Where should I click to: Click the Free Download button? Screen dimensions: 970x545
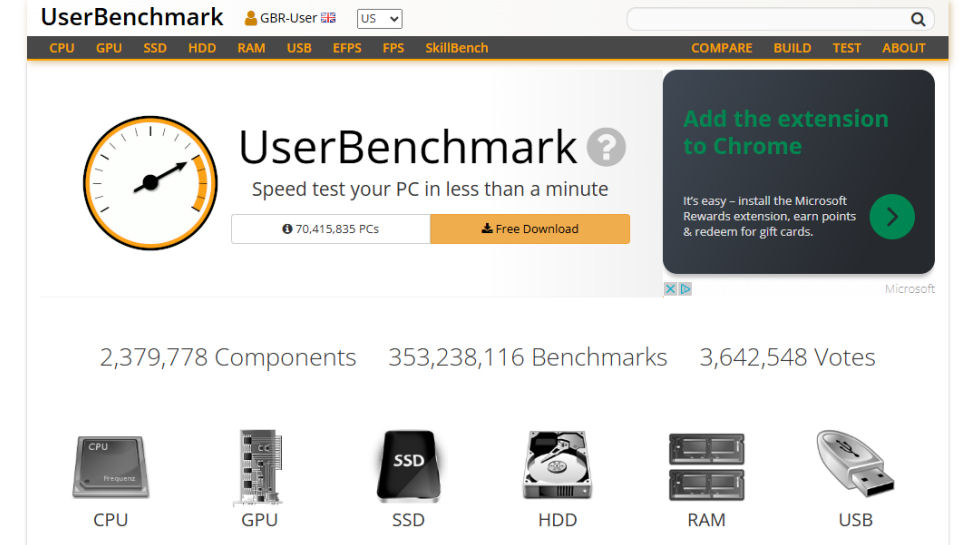click(530, 229)
